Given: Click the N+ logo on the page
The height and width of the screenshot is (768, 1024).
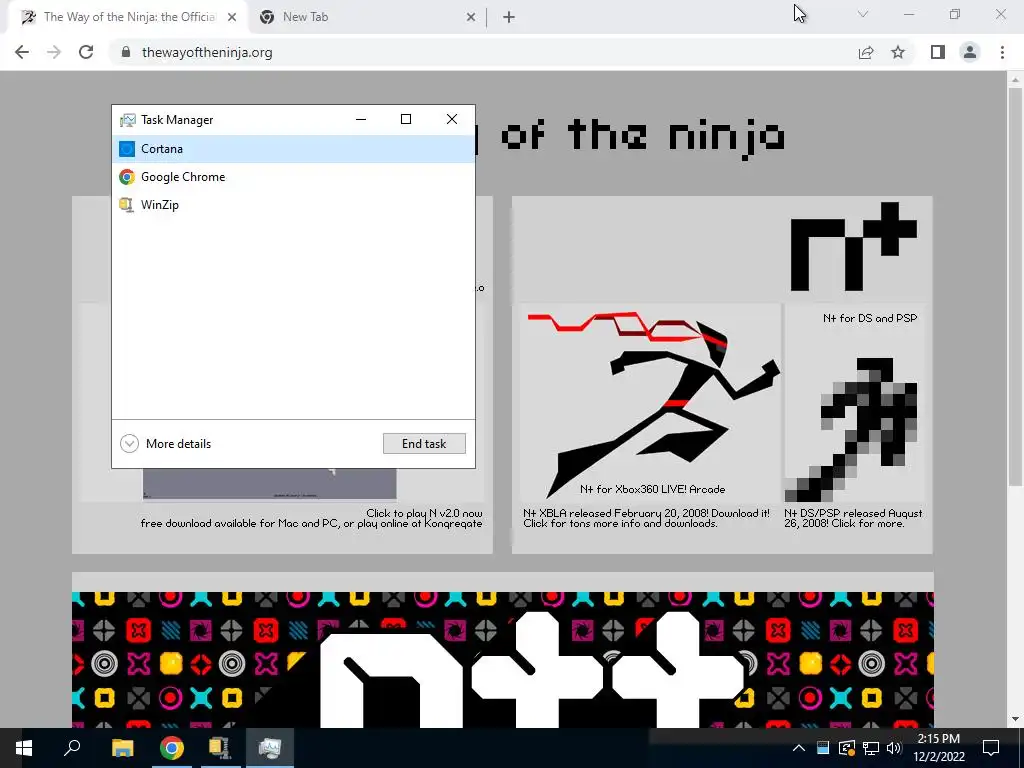Looking at the screenshot, I should [x=854, y=246].
